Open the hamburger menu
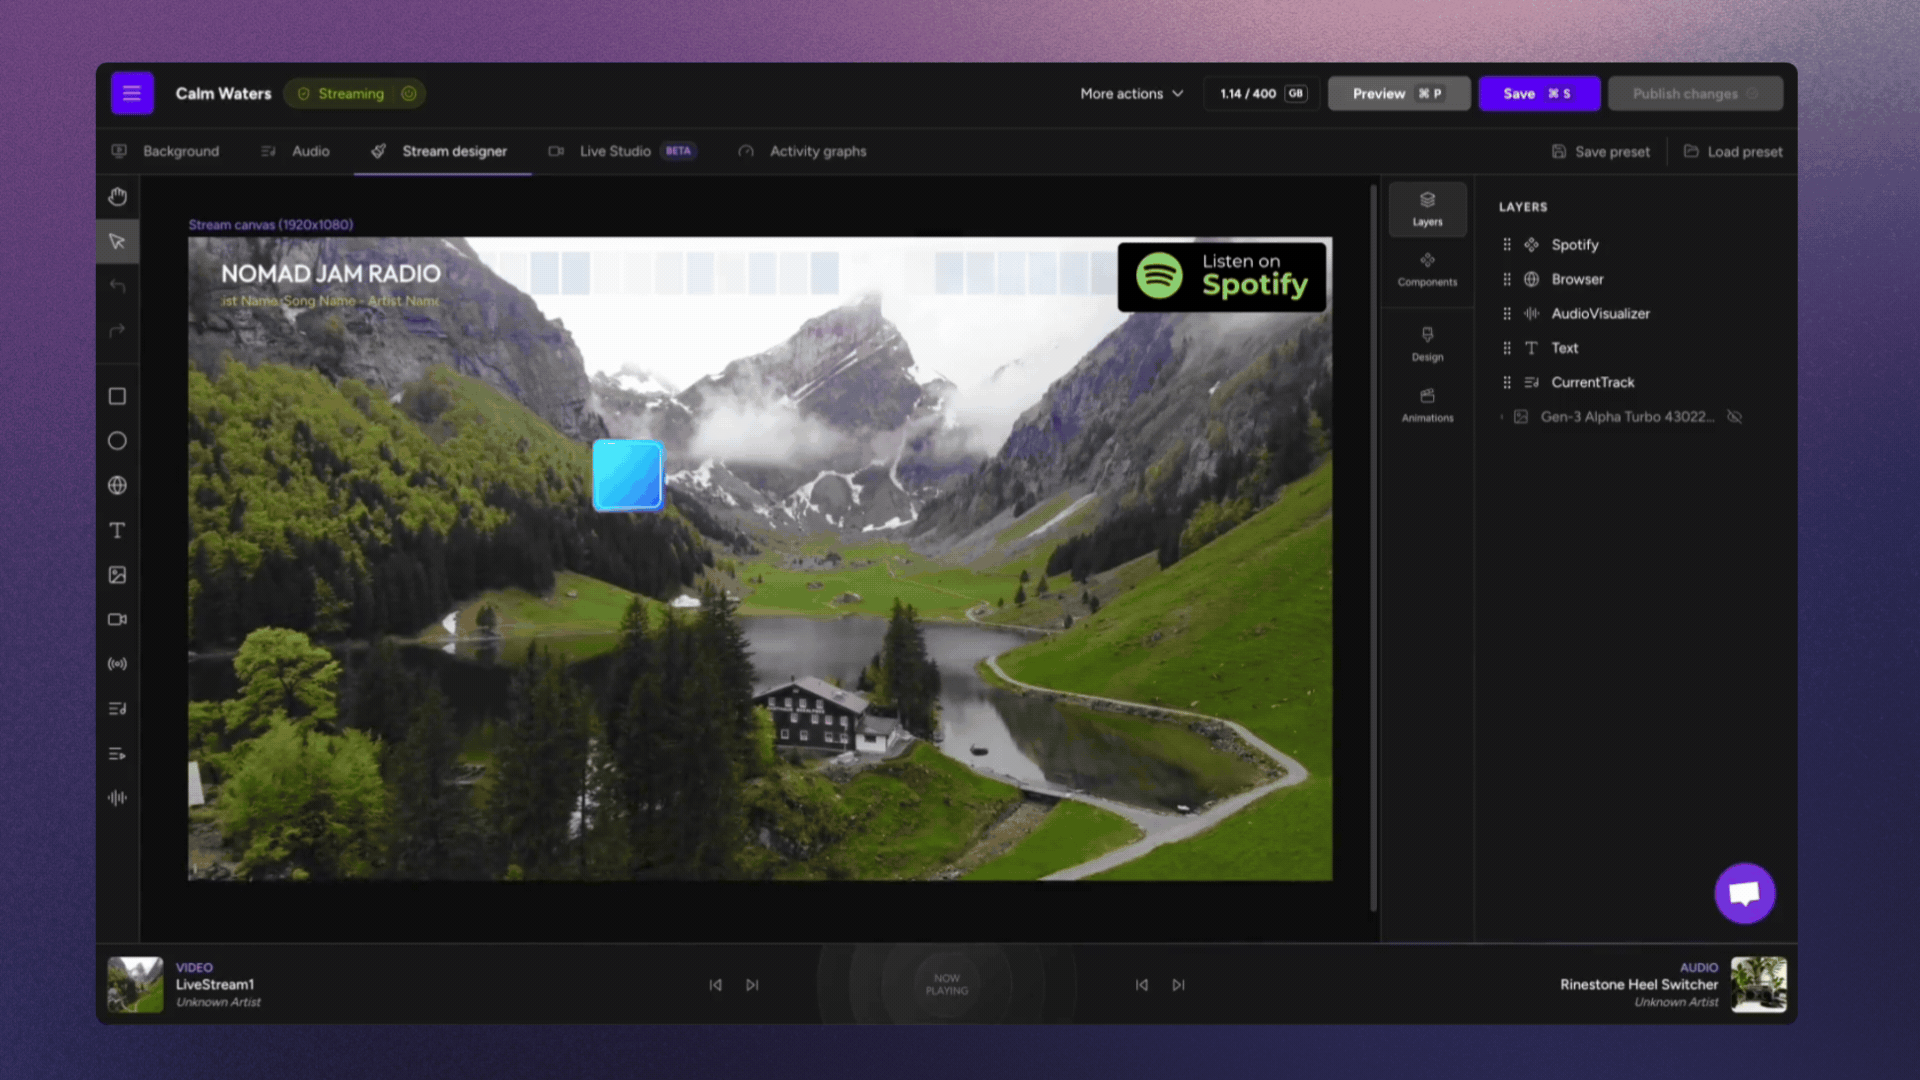The image size is (1920, 1080). tap(132, 92)
